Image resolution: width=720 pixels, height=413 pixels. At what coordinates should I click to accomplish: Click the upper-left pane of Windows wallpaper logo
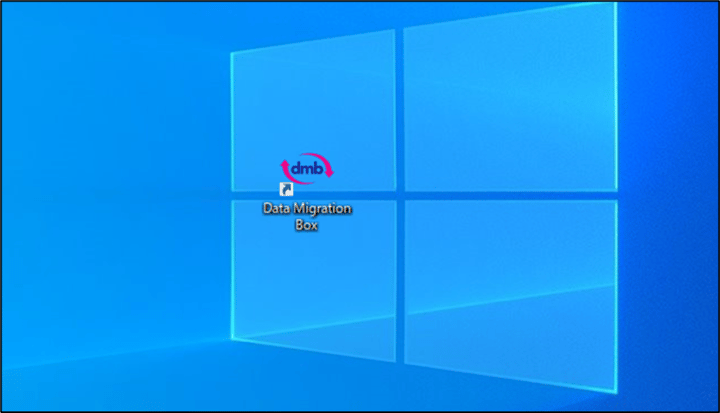click(x=315, y=110)
